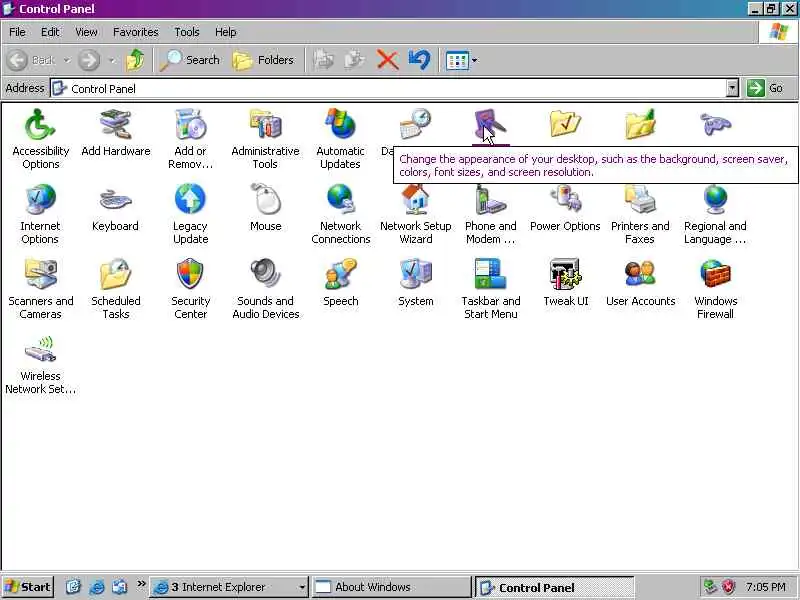Open the File menu
800x600 pixels.
[x=17, y=32]
